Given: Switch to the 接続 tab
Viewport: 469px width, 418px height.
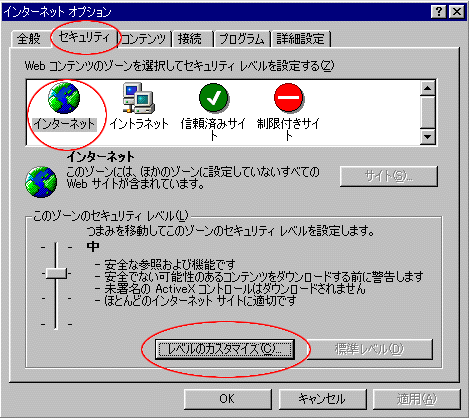Looking at the screenshot, I should click(x=190, y=39).
